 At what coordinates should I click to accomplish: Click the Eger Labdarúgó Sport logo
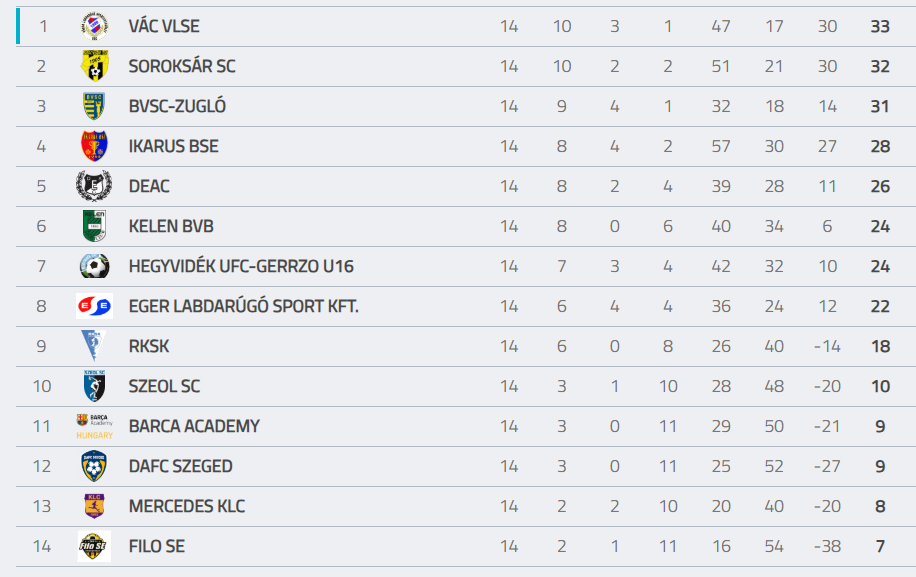point(94,306)
